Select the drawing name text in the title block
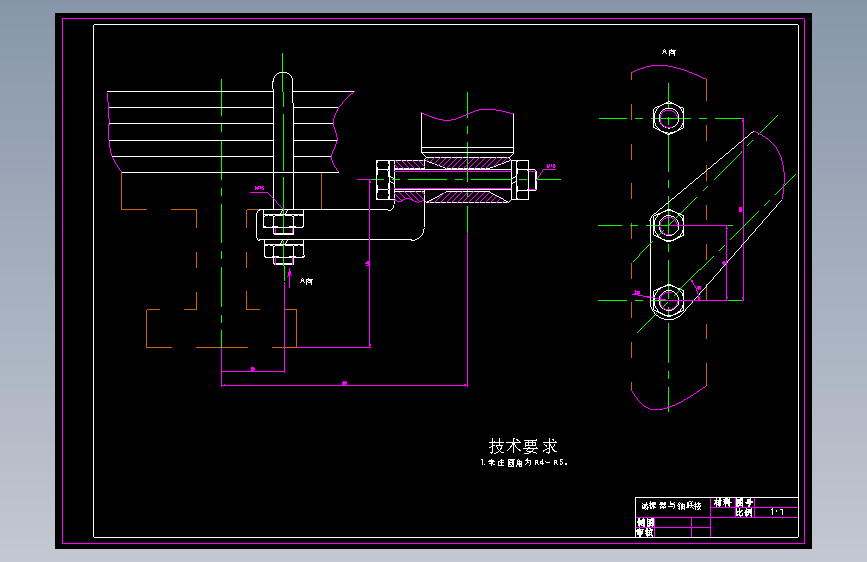 671,506
